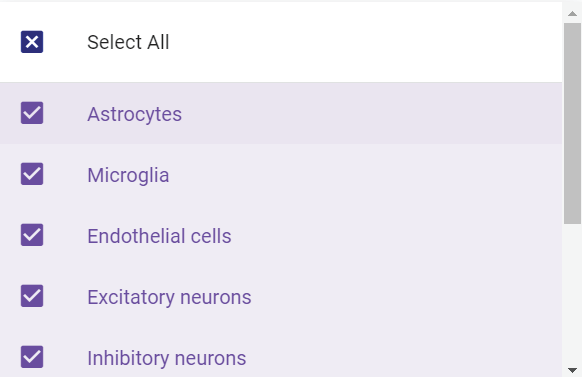Pick the Excitatory neurons text label

(x=169, y=297)
